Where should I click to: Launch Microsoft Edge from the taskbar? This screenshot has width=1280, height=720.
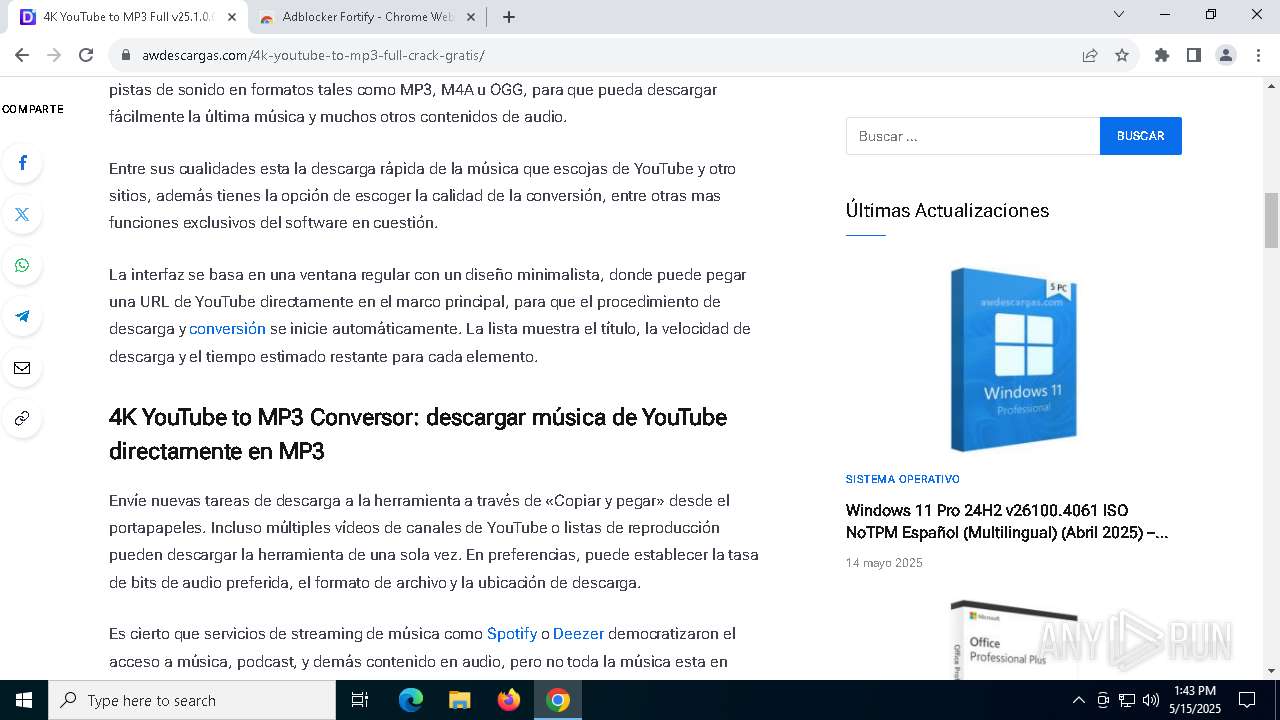[x=411, y=700]
